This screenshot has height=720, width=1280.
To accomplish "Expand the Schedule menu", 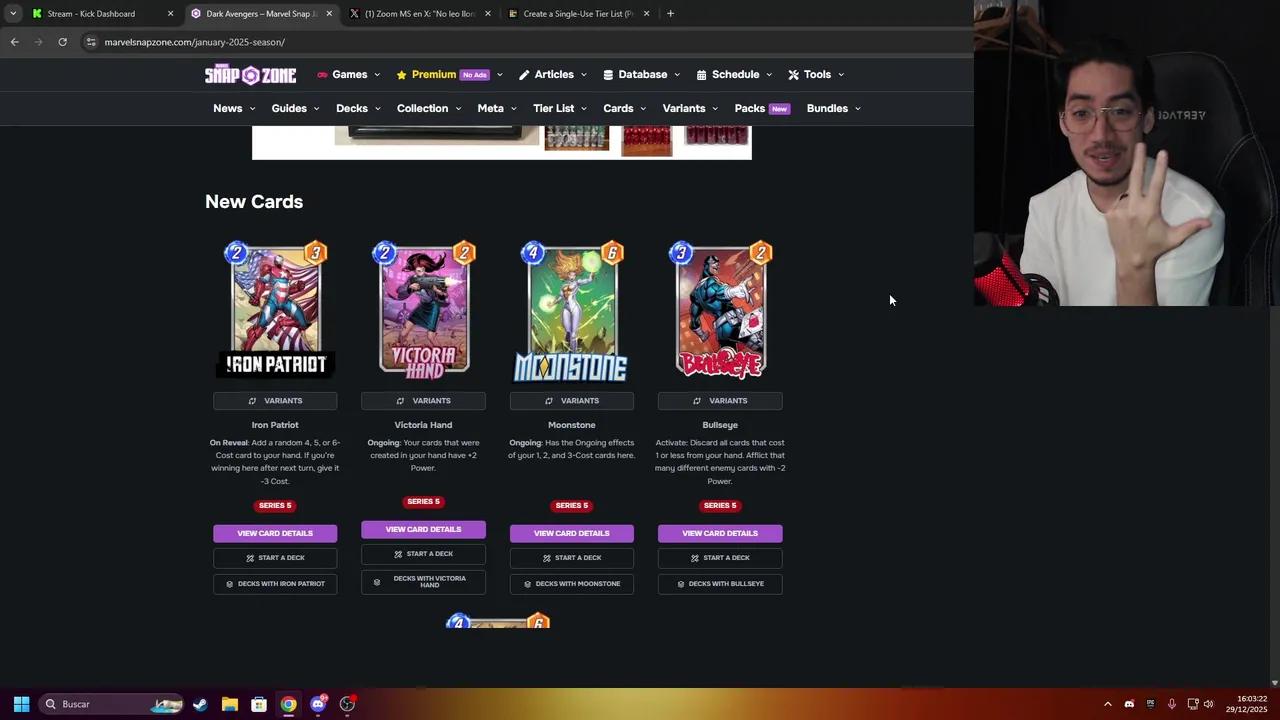I will pos(735,75).
